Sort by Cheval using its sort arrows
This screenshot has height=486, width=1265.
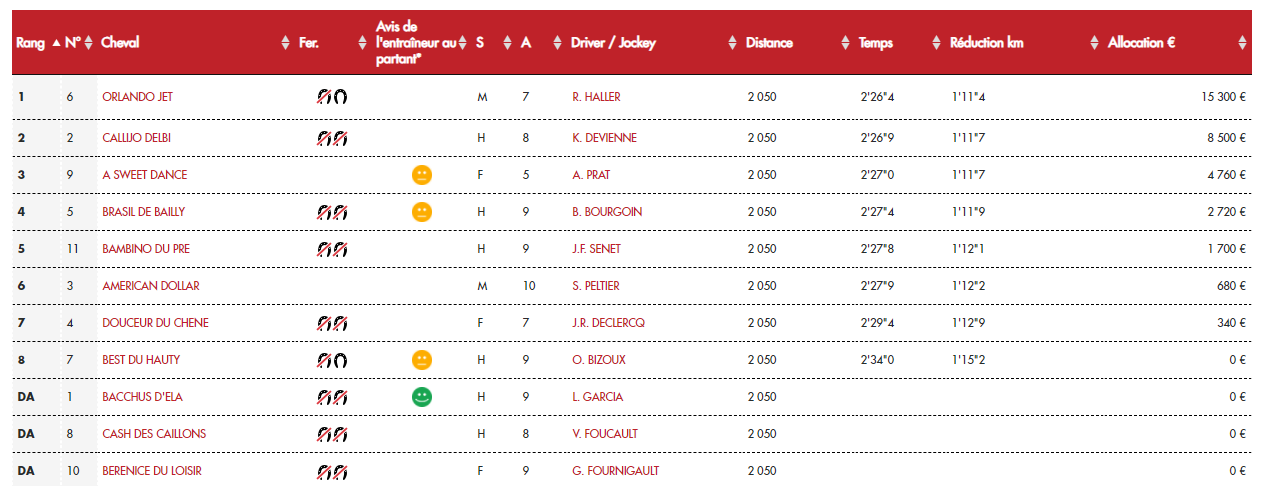285,43
